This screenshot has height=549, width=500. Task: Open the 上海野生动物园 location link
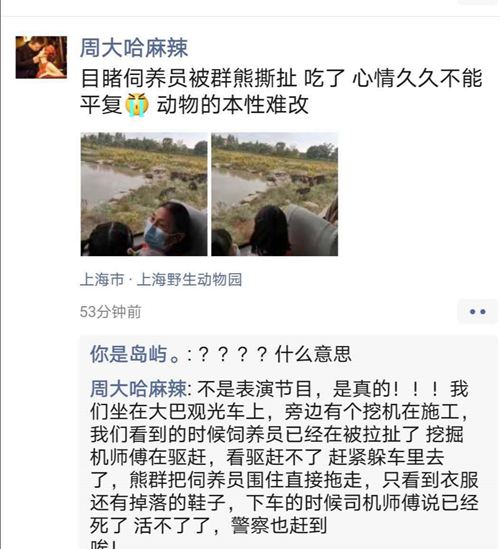pos(189,279)
